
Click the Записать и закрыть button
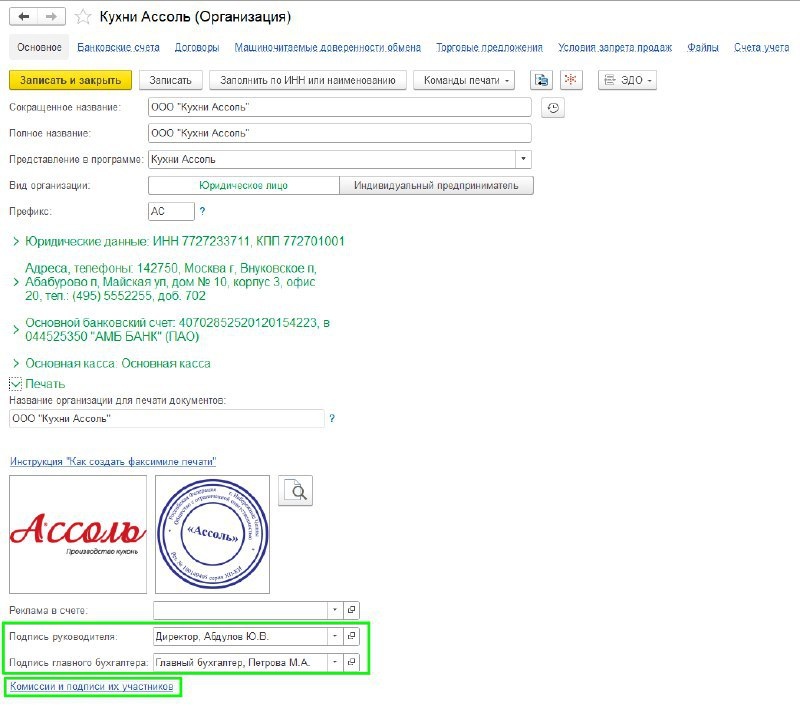[x=70, y=80]
